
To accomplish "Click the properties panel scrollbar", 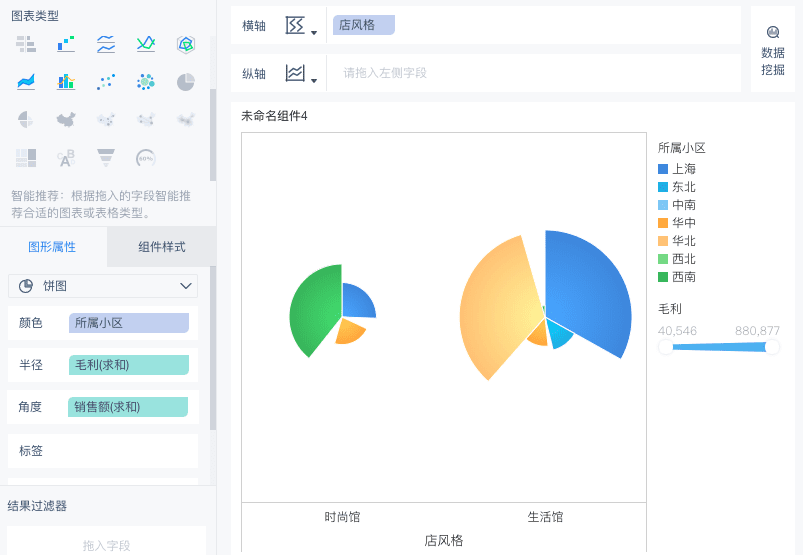I will click(x=213, y=348).
